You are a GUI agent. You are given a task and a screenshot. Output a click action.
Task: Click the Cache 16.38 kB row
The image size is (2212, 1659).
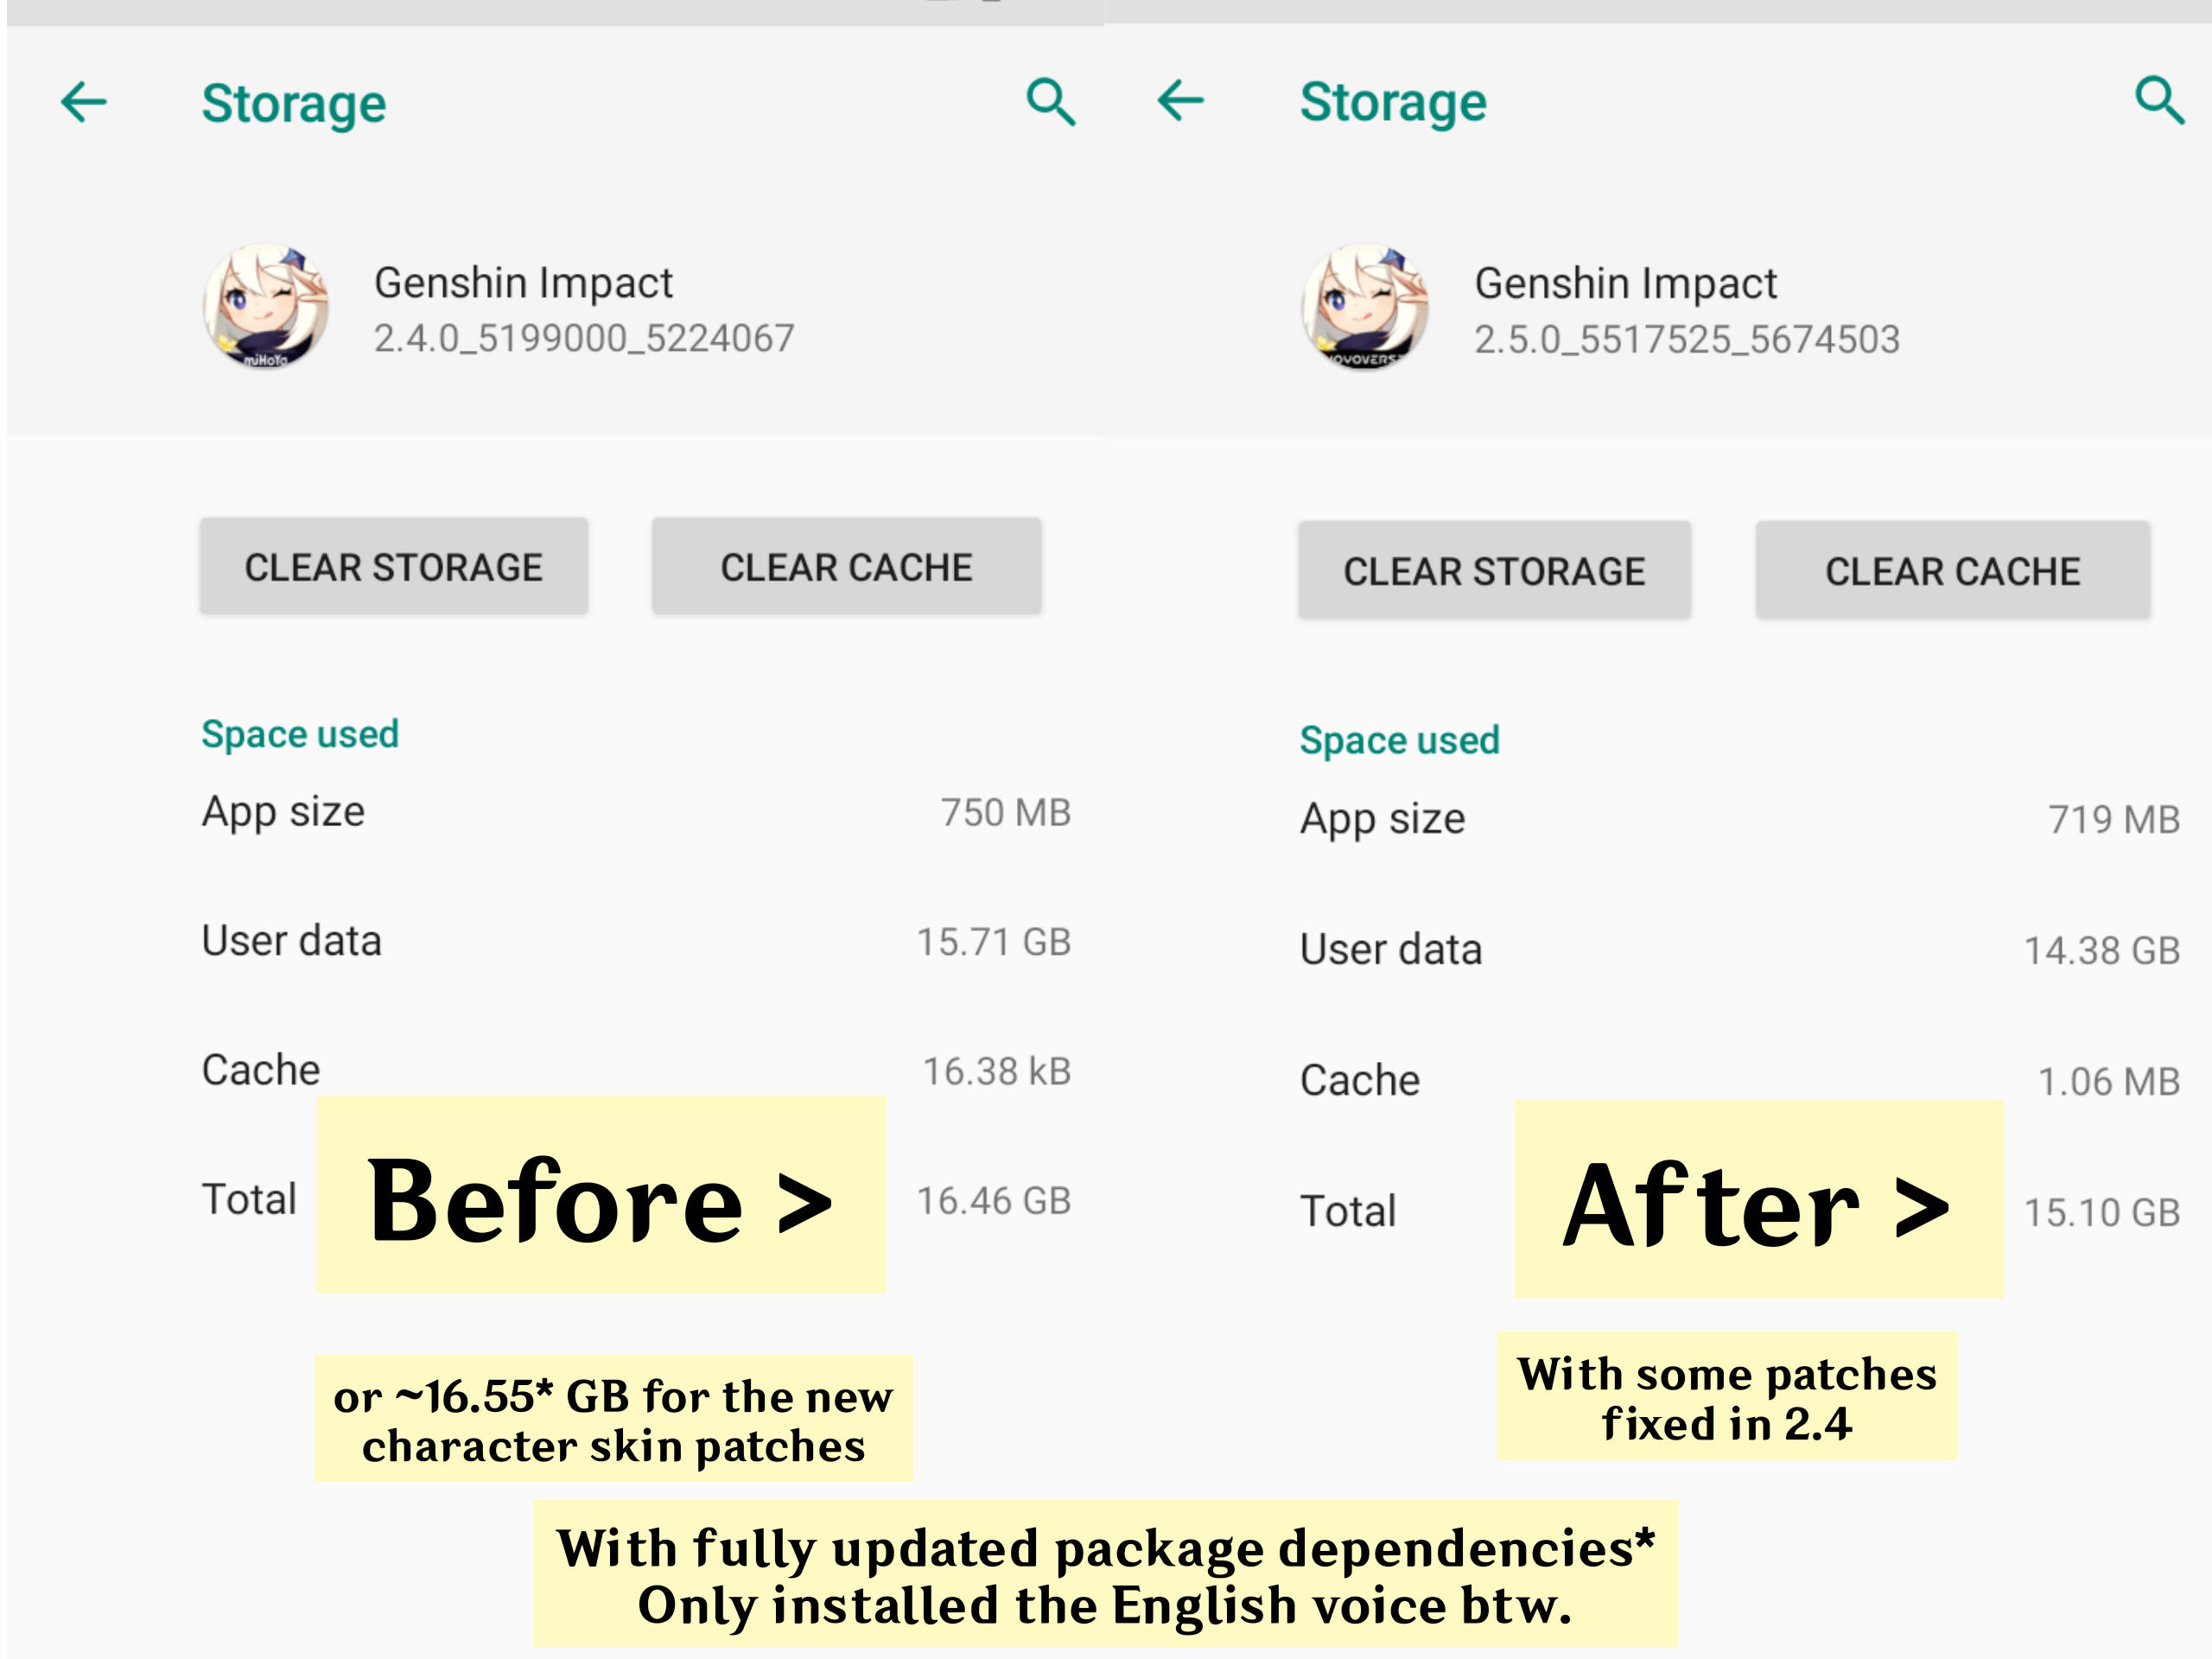[x=636, y=1070]
